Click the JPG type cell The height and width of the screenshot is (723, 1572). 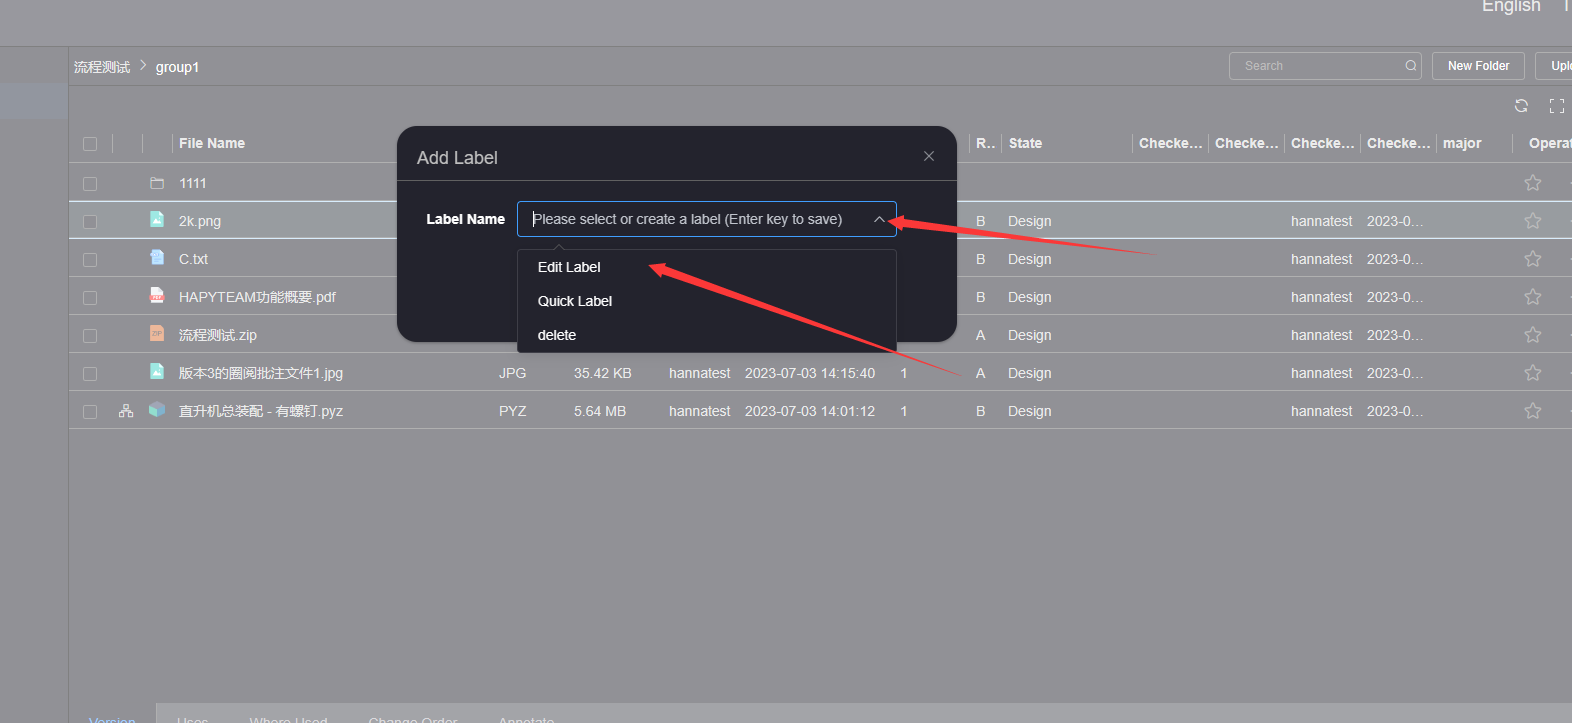pos(512,373)
